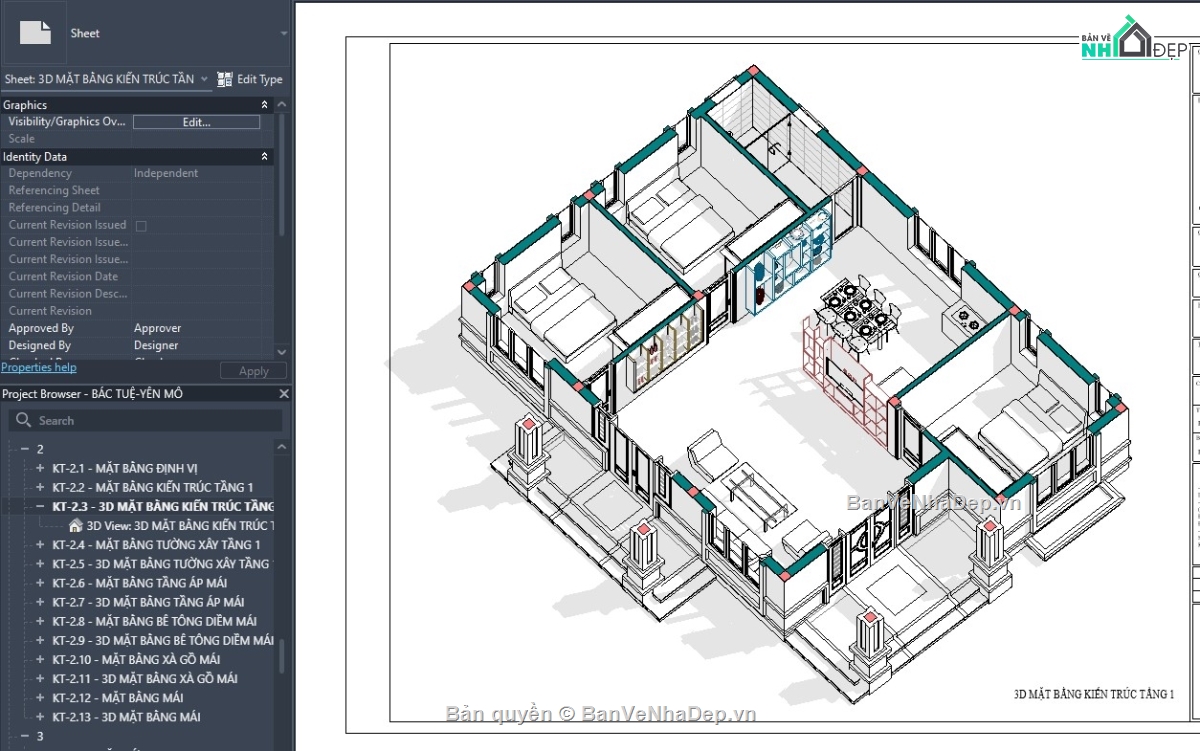1200x751 pixels.
Task: Expand the KT-2.4 sheet node
Action: (40, 545)
